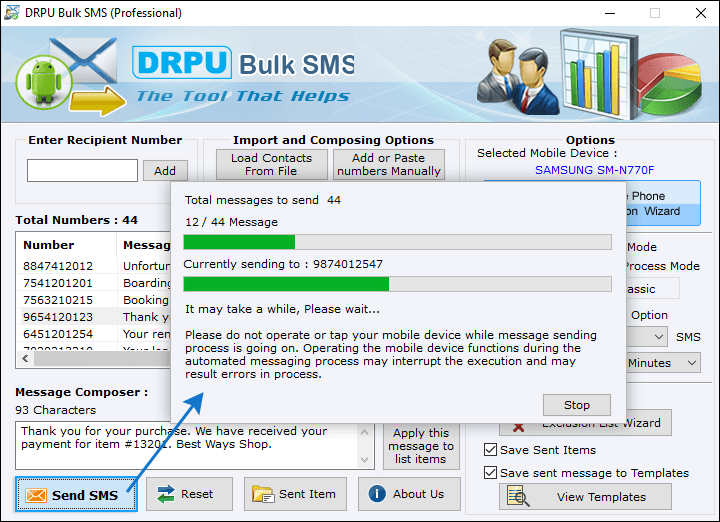
Task: Click the left scroll arrow of numbers list
Action: [25, 359]
